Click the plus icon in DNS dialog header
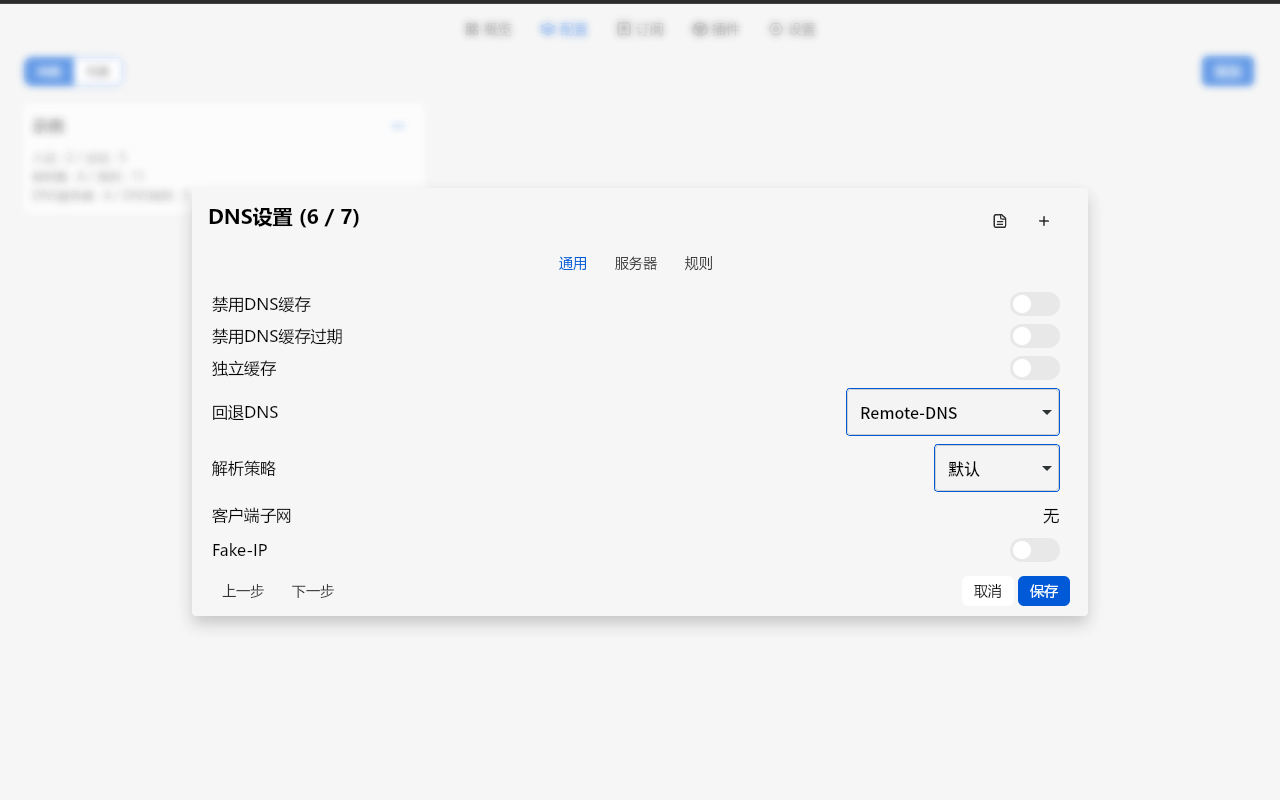This screenshot has width=1280, height=800. pos(1044,221)
